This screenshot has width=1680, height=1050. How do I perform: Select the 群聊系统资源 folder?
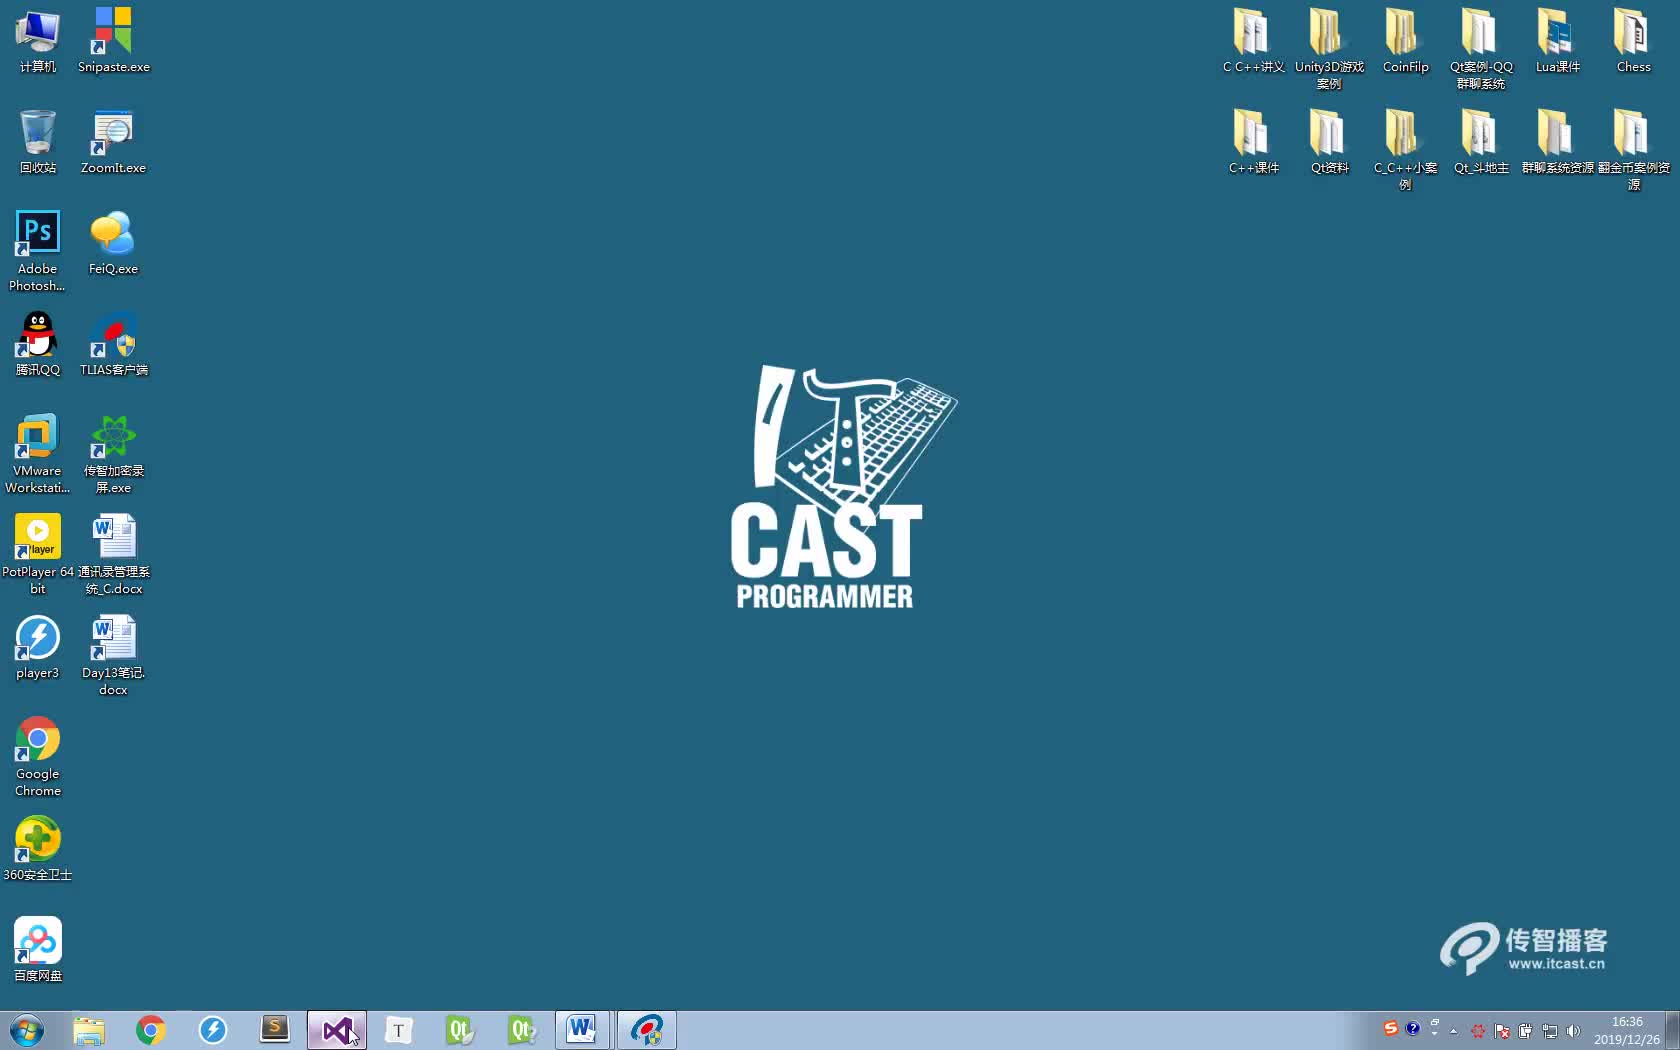[1557, 142]
